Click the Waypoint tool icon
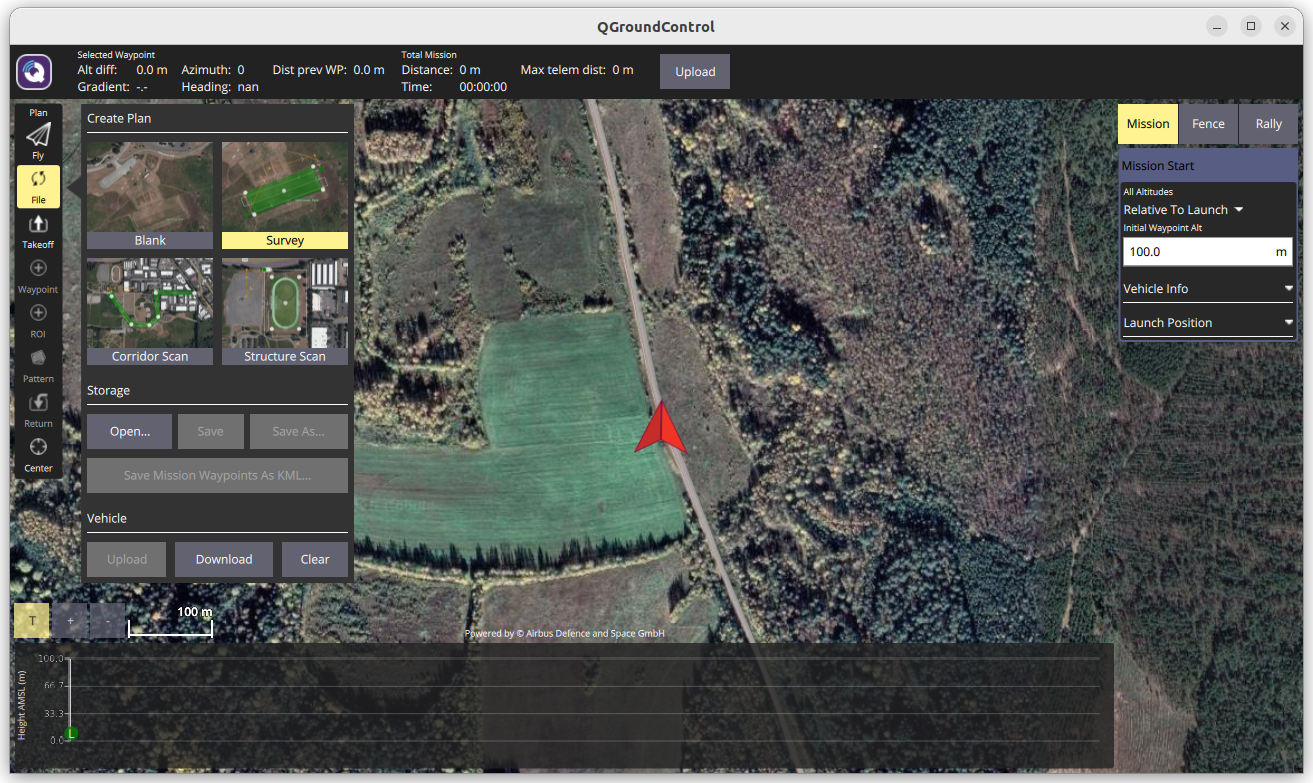 tap(38, 270)
